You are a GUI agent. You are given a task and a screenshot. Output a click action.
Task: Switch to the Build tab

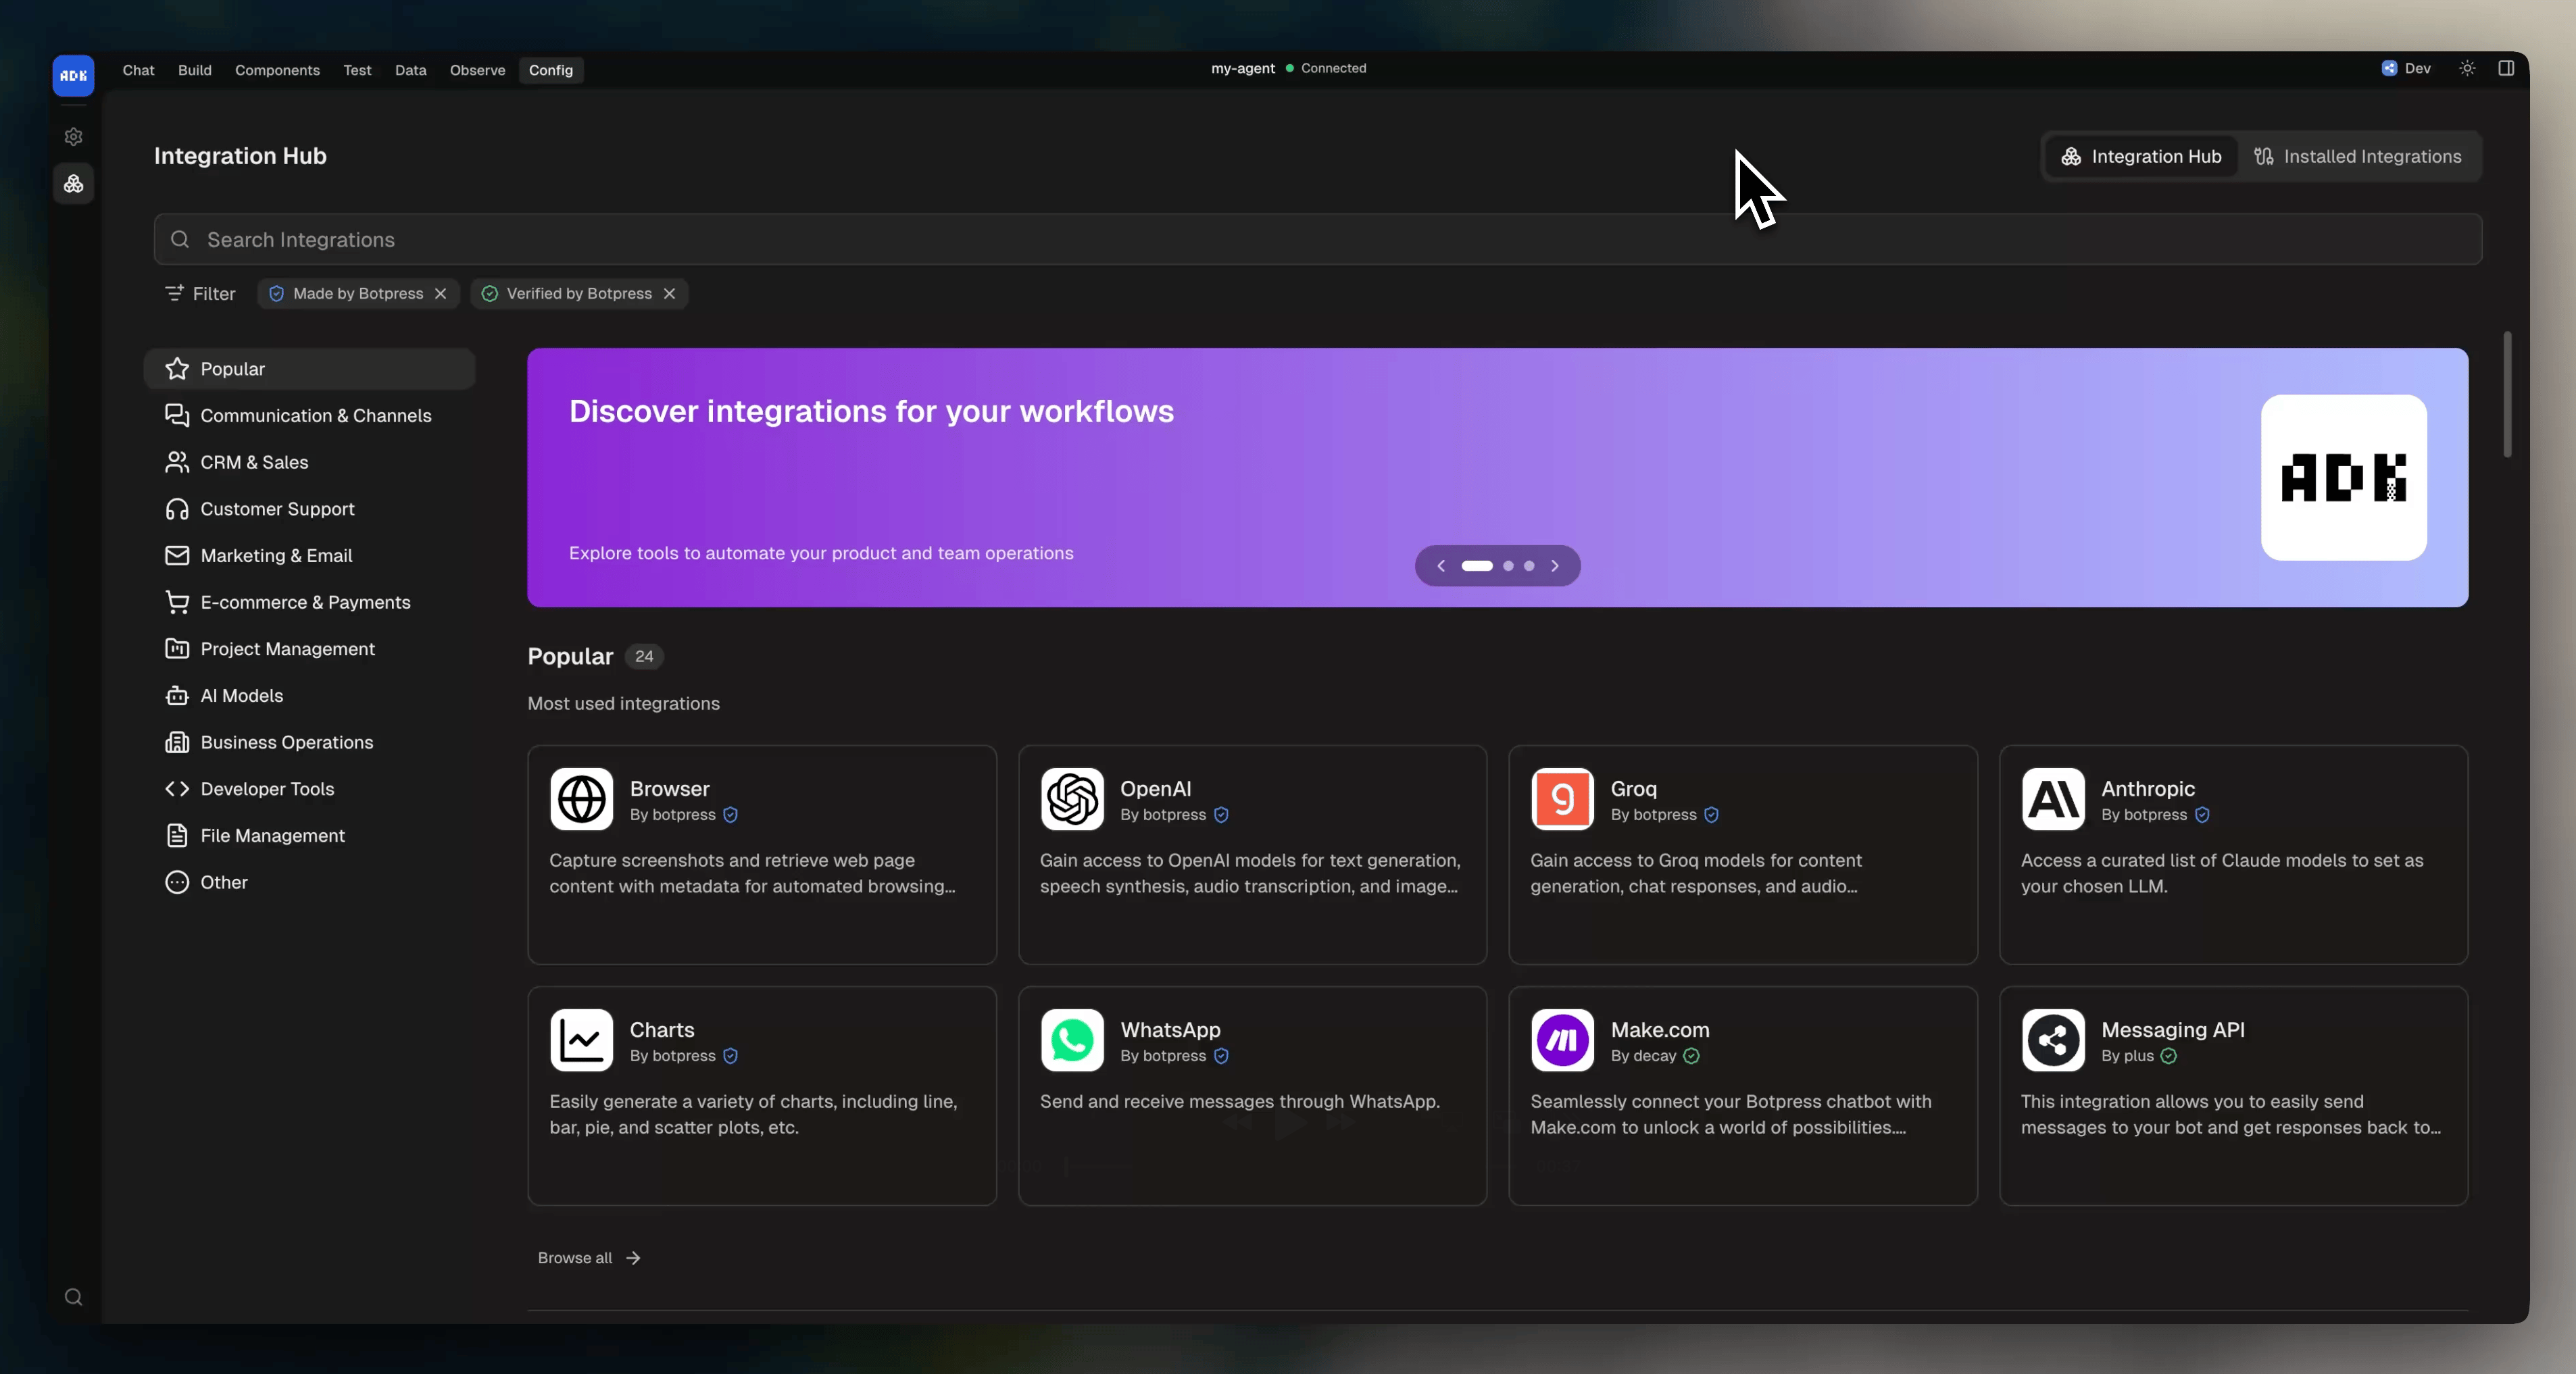tap(195, 70)
